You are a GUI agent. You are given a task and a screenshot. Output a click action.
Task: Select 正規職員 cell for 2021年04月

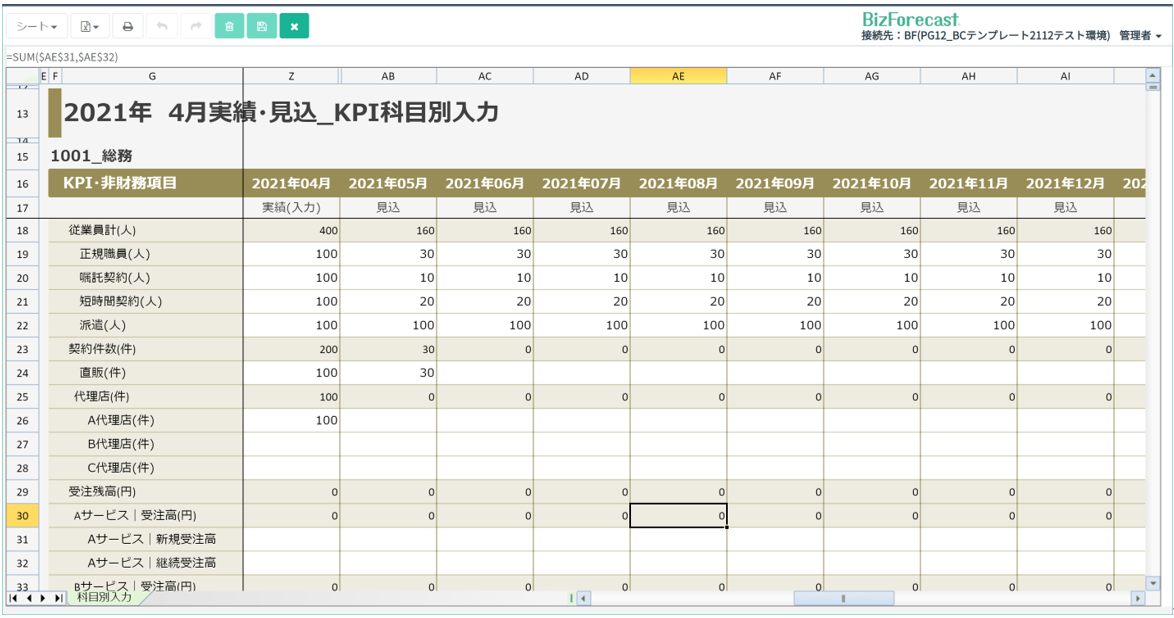292,254
